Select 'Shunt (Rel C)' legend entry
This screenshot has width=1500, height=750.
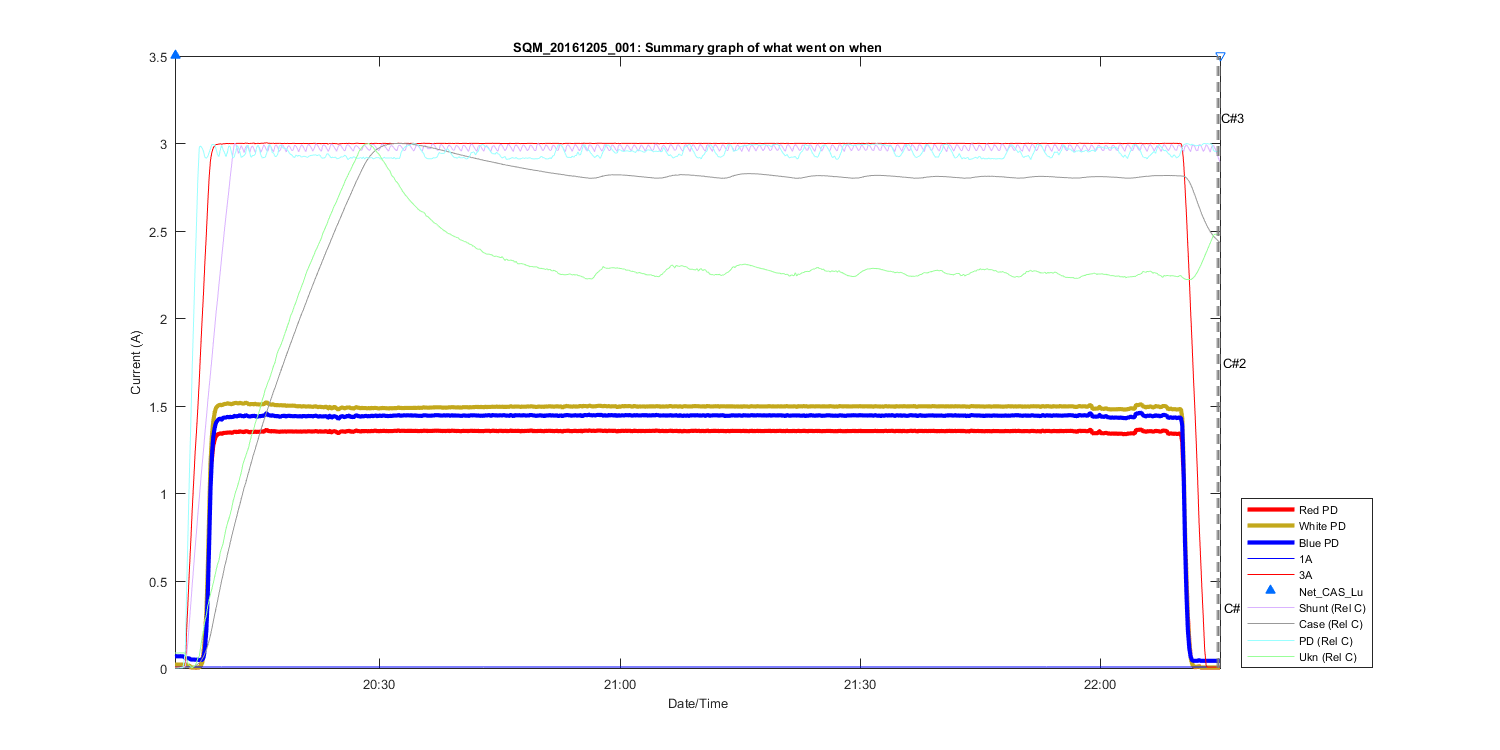(x=1332, y=608)
